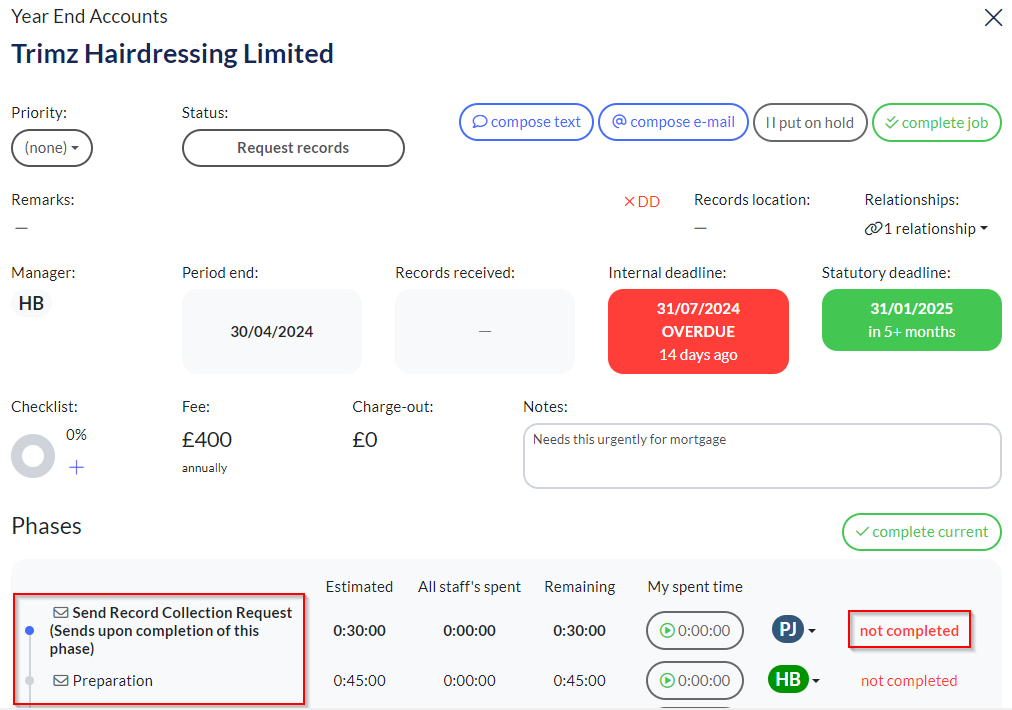Screen dimensions: 1012x710
Task: Click estimated time 0:30:00
Action: point(359,631)
